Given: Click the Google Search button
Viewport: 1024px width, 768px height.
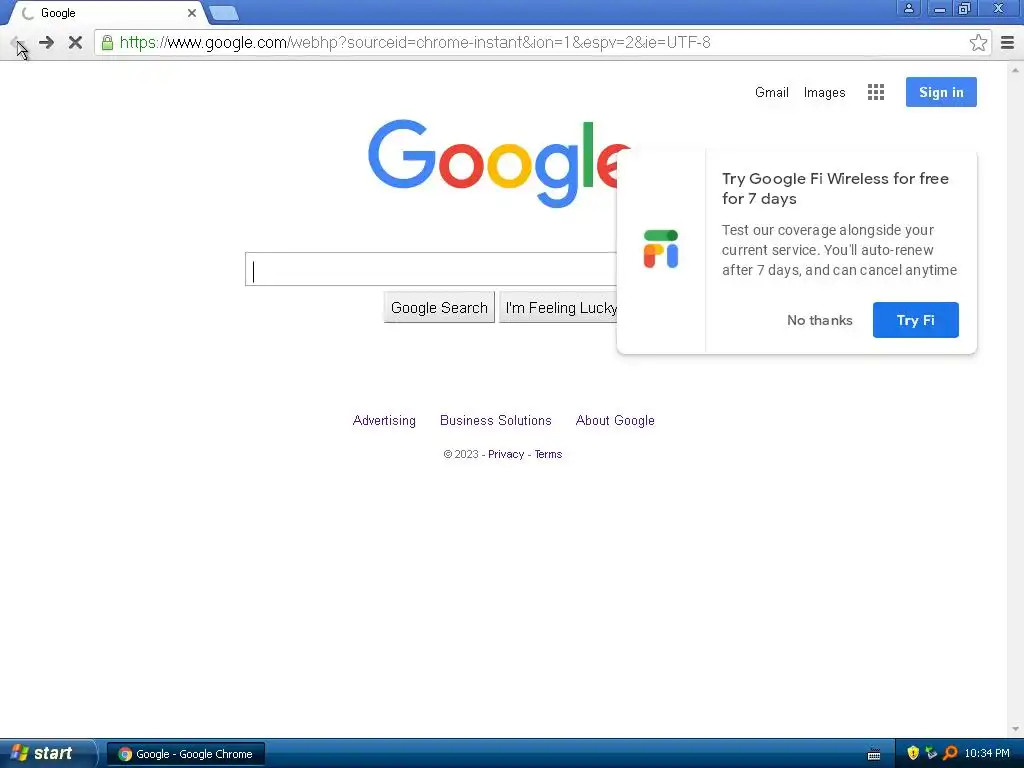Looking at the screenshot, I should pyautogui.click(x=439, y=308).
